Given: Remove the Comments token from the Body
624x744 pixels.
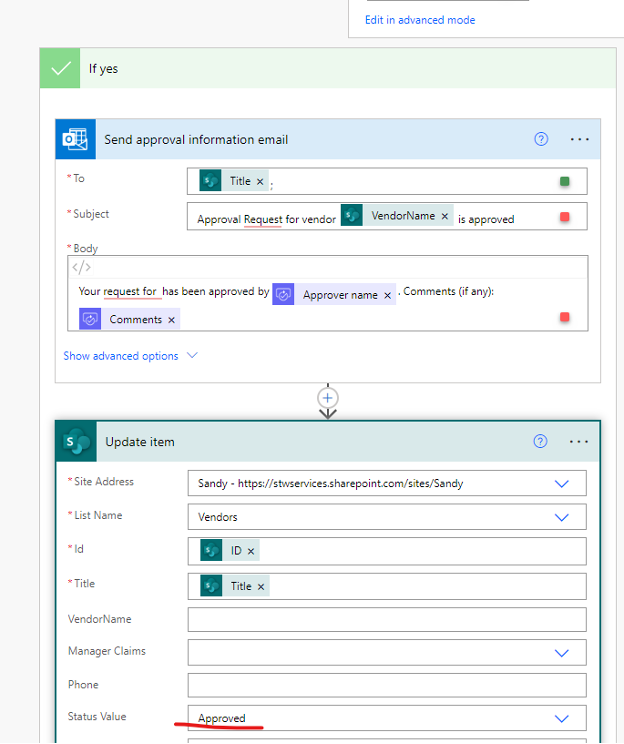Looking at the screenshot, I should (171, 320).
